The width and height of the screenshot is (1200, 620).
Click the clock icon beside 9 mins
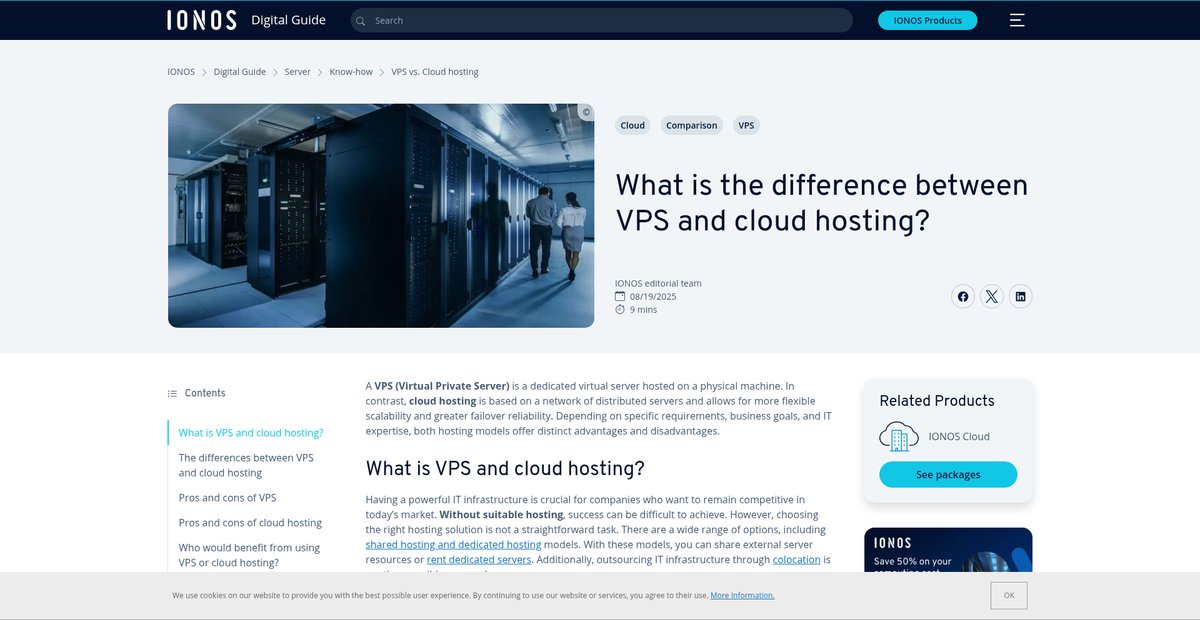tap(620, 310)
